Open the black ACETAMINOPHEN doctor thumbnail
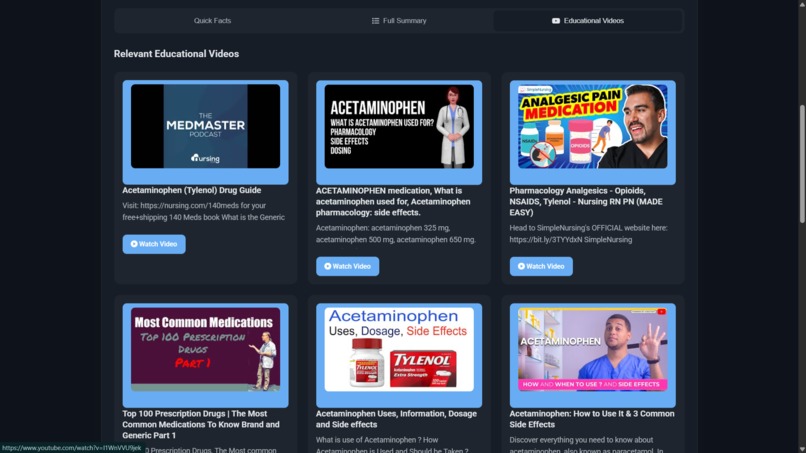The height and width of the screenshot is (453, 806). pos(399,126)
